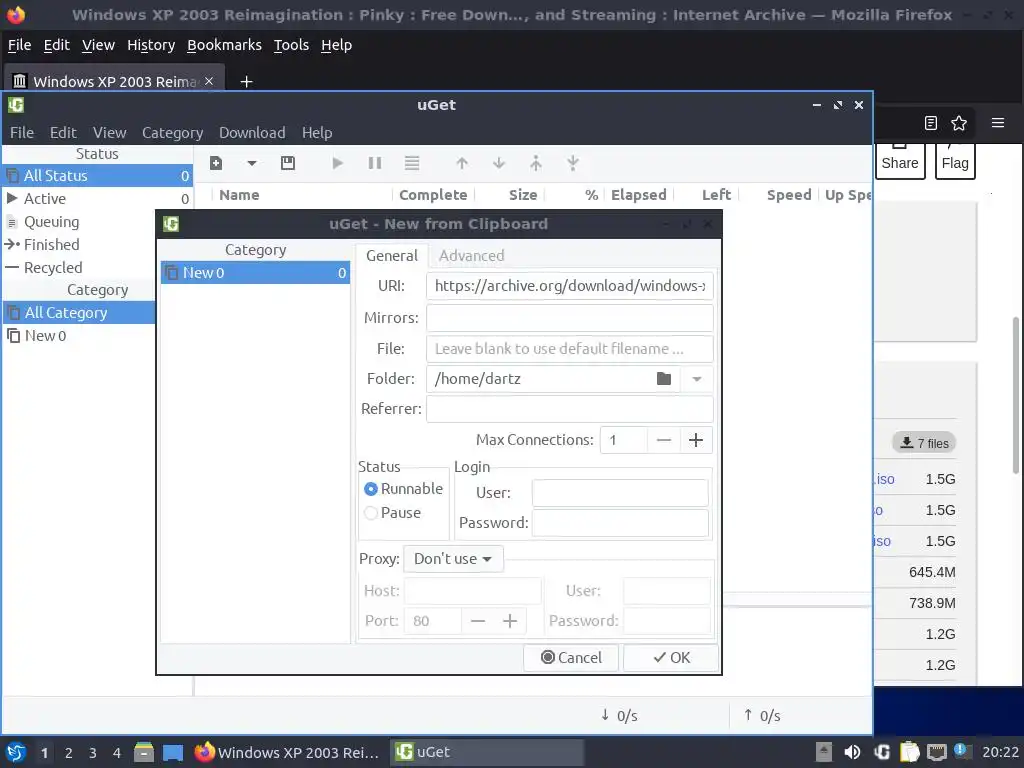Screen dimensions: 1024x768
Task: Open a new Firefox tab with plus
Action: click(x=246, y=82)
